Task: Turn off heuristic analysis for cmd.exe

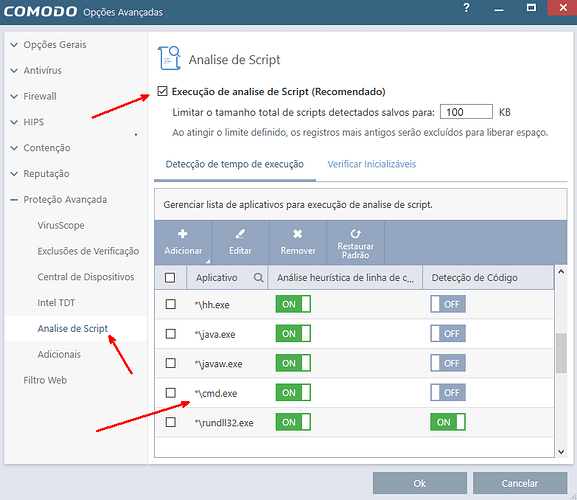Action: [x=293, y=393]
